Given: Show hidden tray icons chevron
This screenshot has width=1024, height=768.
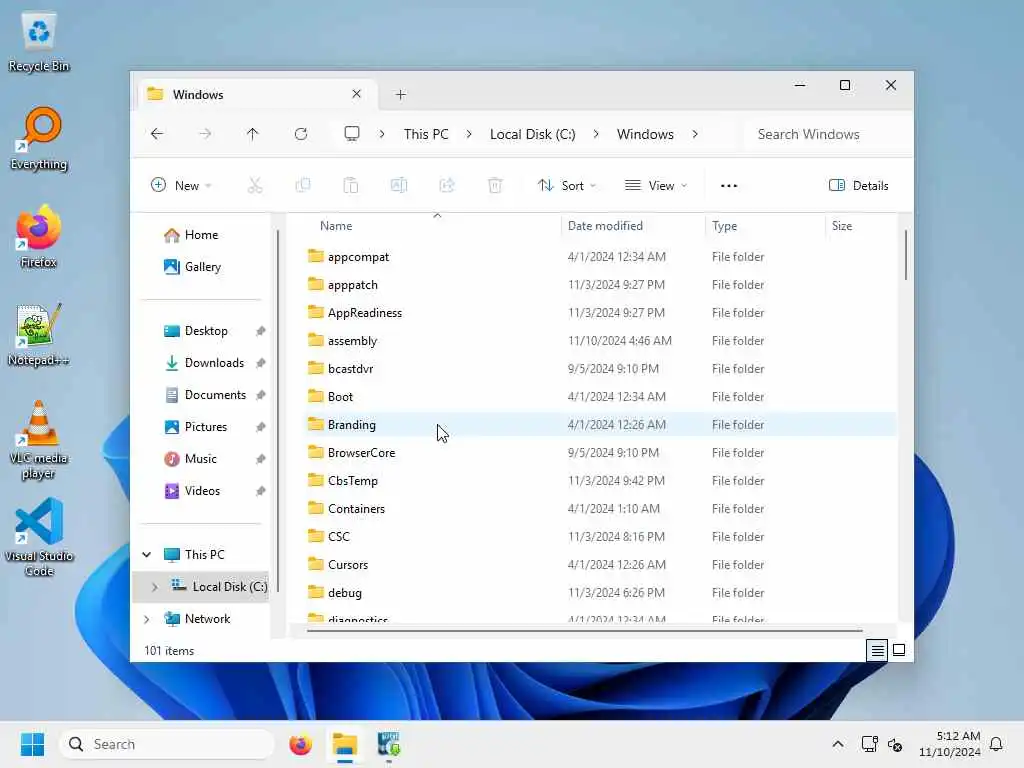Looking at the screenshot, I should (x=838, y=744).
